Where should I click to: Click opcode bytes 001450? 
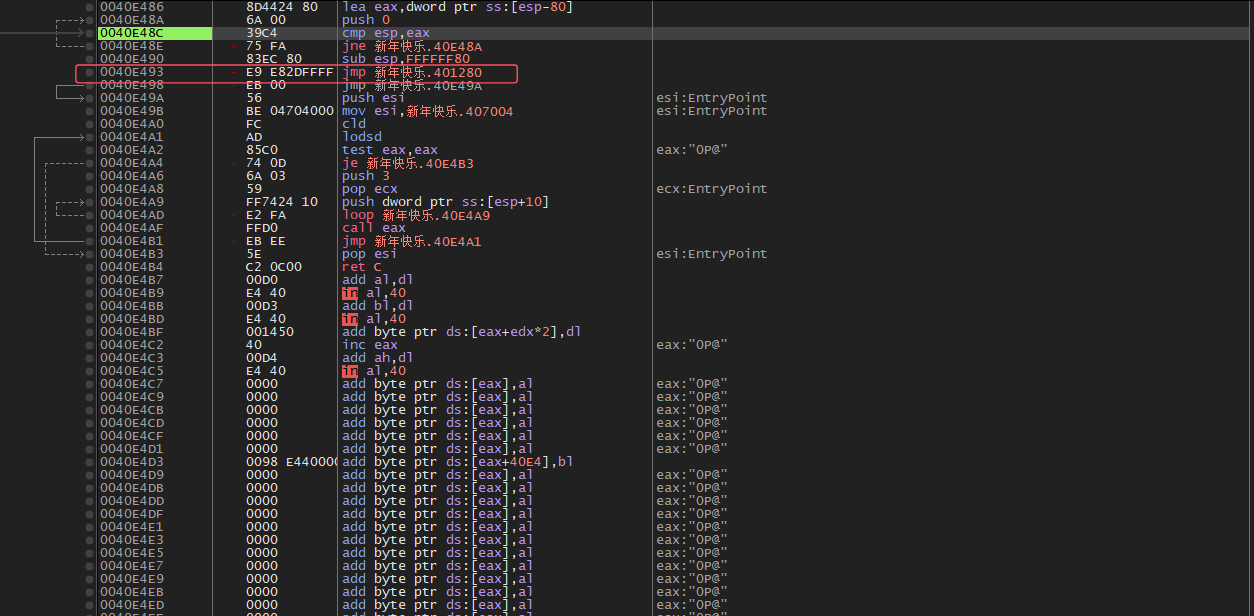coord(270,332)
